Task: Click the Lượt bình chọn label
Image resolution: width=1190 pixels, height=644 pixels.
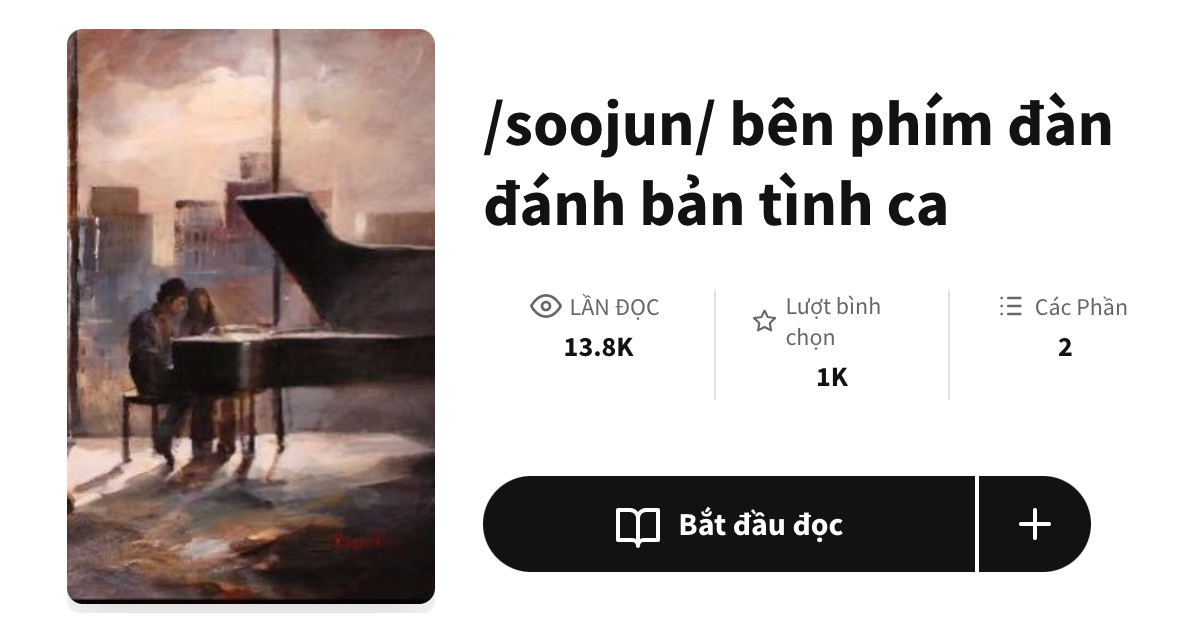Action: 833,322
